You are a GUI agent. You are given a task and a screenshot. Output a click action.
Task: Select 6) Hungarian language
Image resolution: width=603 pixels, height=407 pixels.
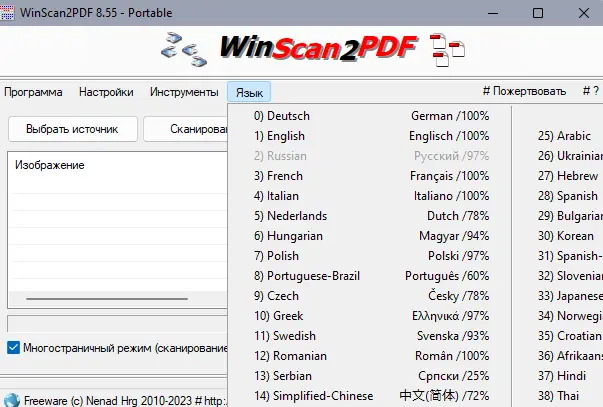(x=371, y=236)
